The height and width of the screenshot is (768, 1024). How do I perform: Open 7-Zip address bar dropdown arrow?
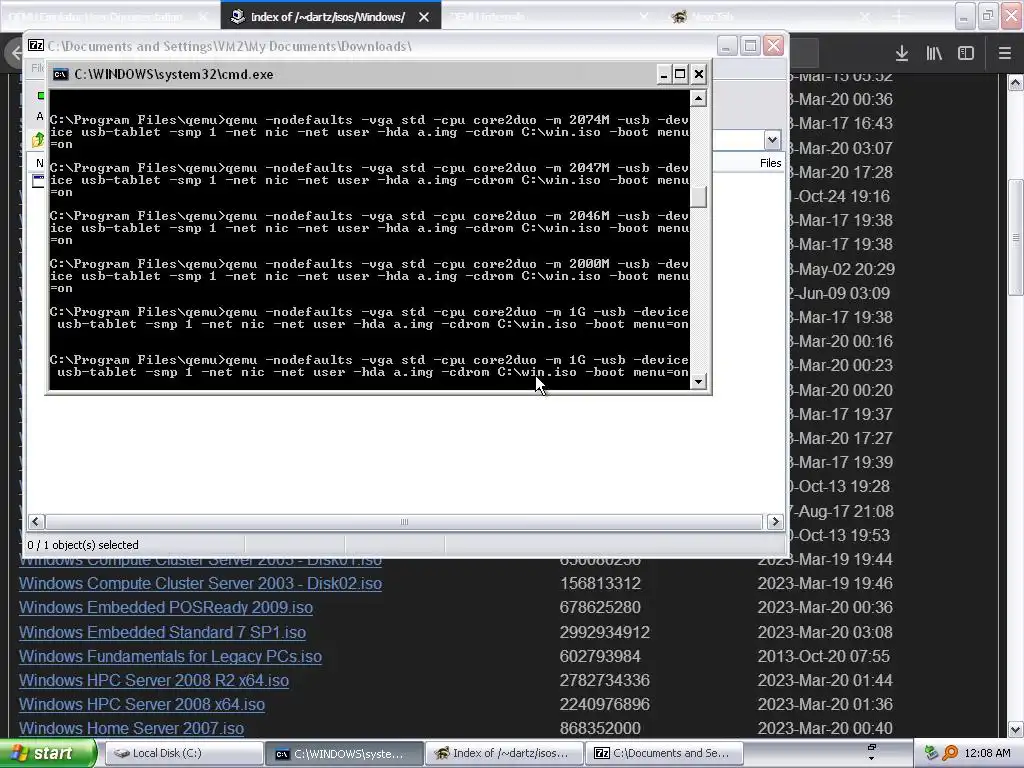[772, 140]
